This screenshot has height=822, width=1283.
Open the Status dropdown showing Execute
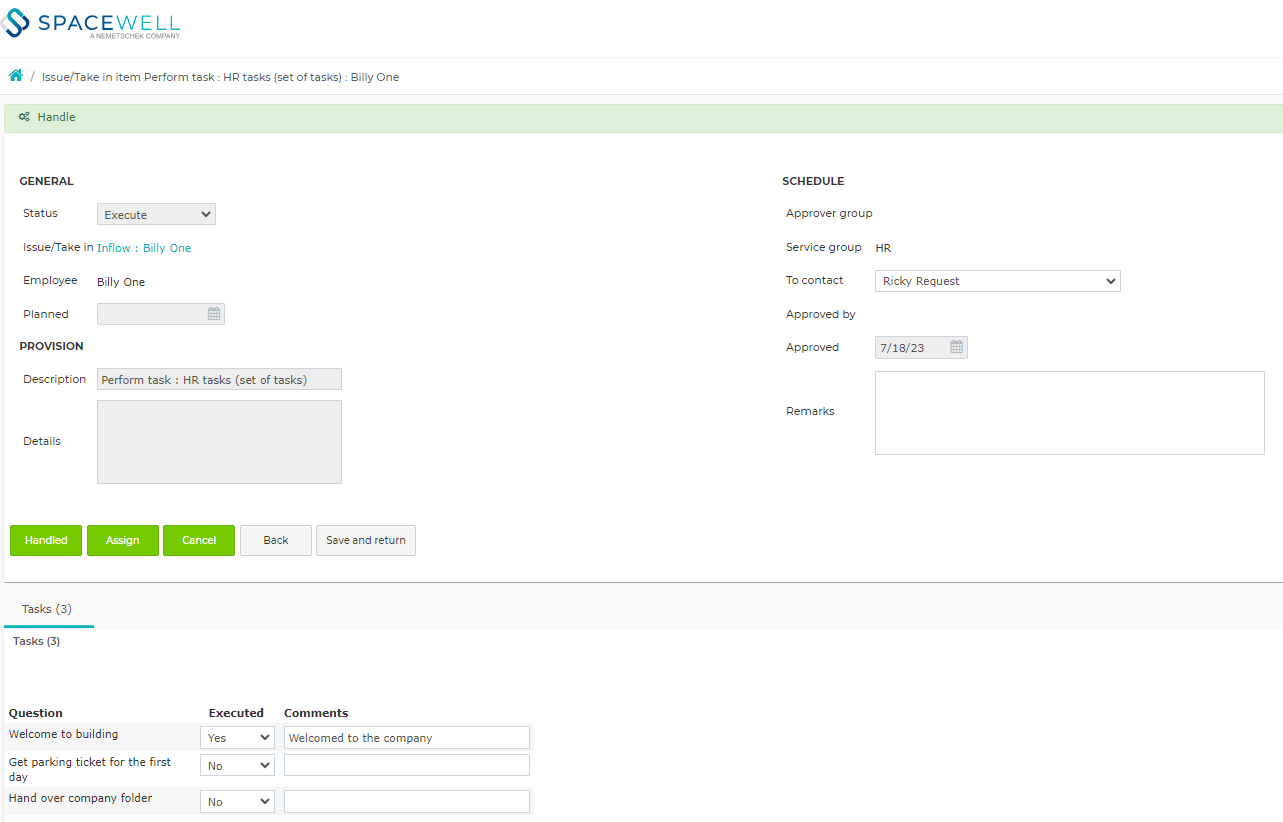point(156,214)
